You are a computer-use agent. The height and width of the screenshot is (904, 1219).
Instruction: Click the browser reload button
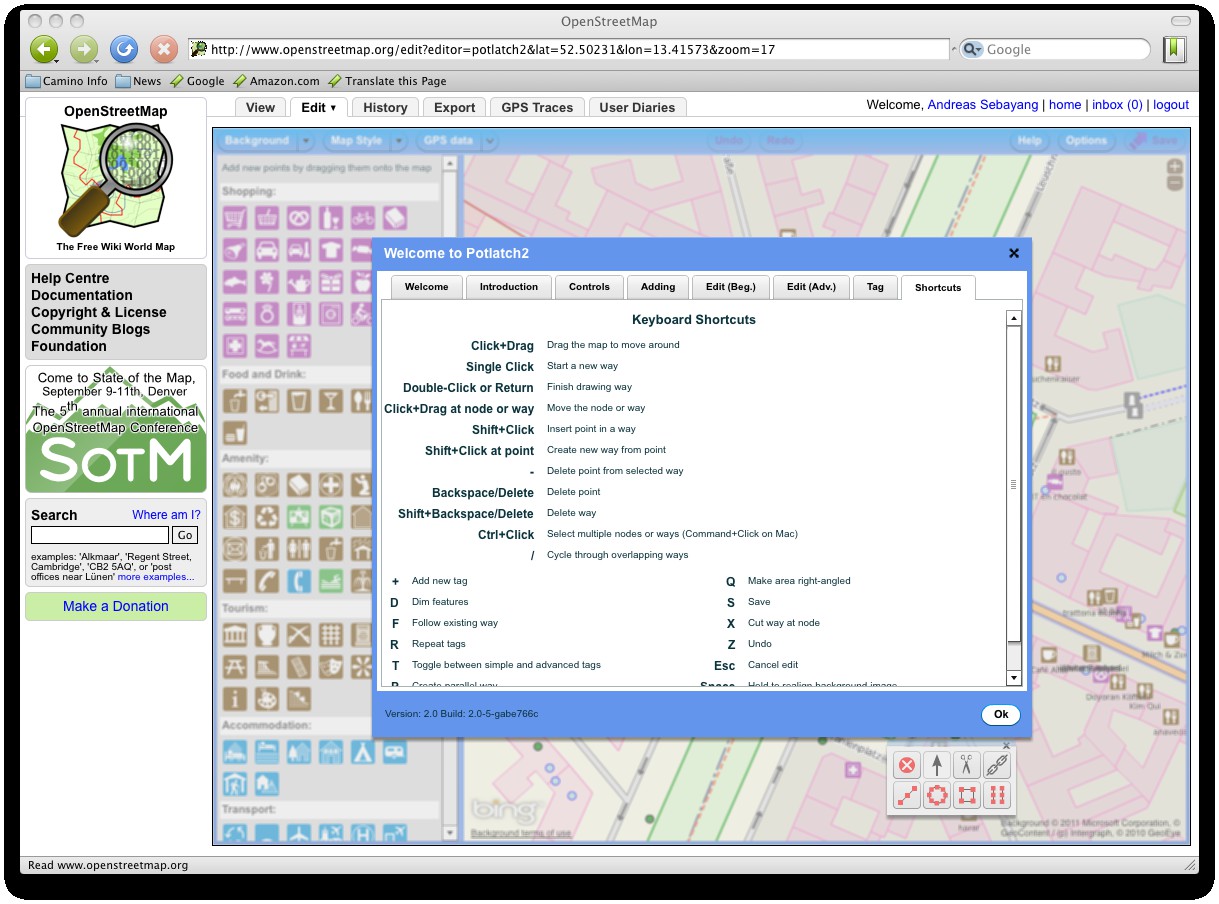click(124, 49)
